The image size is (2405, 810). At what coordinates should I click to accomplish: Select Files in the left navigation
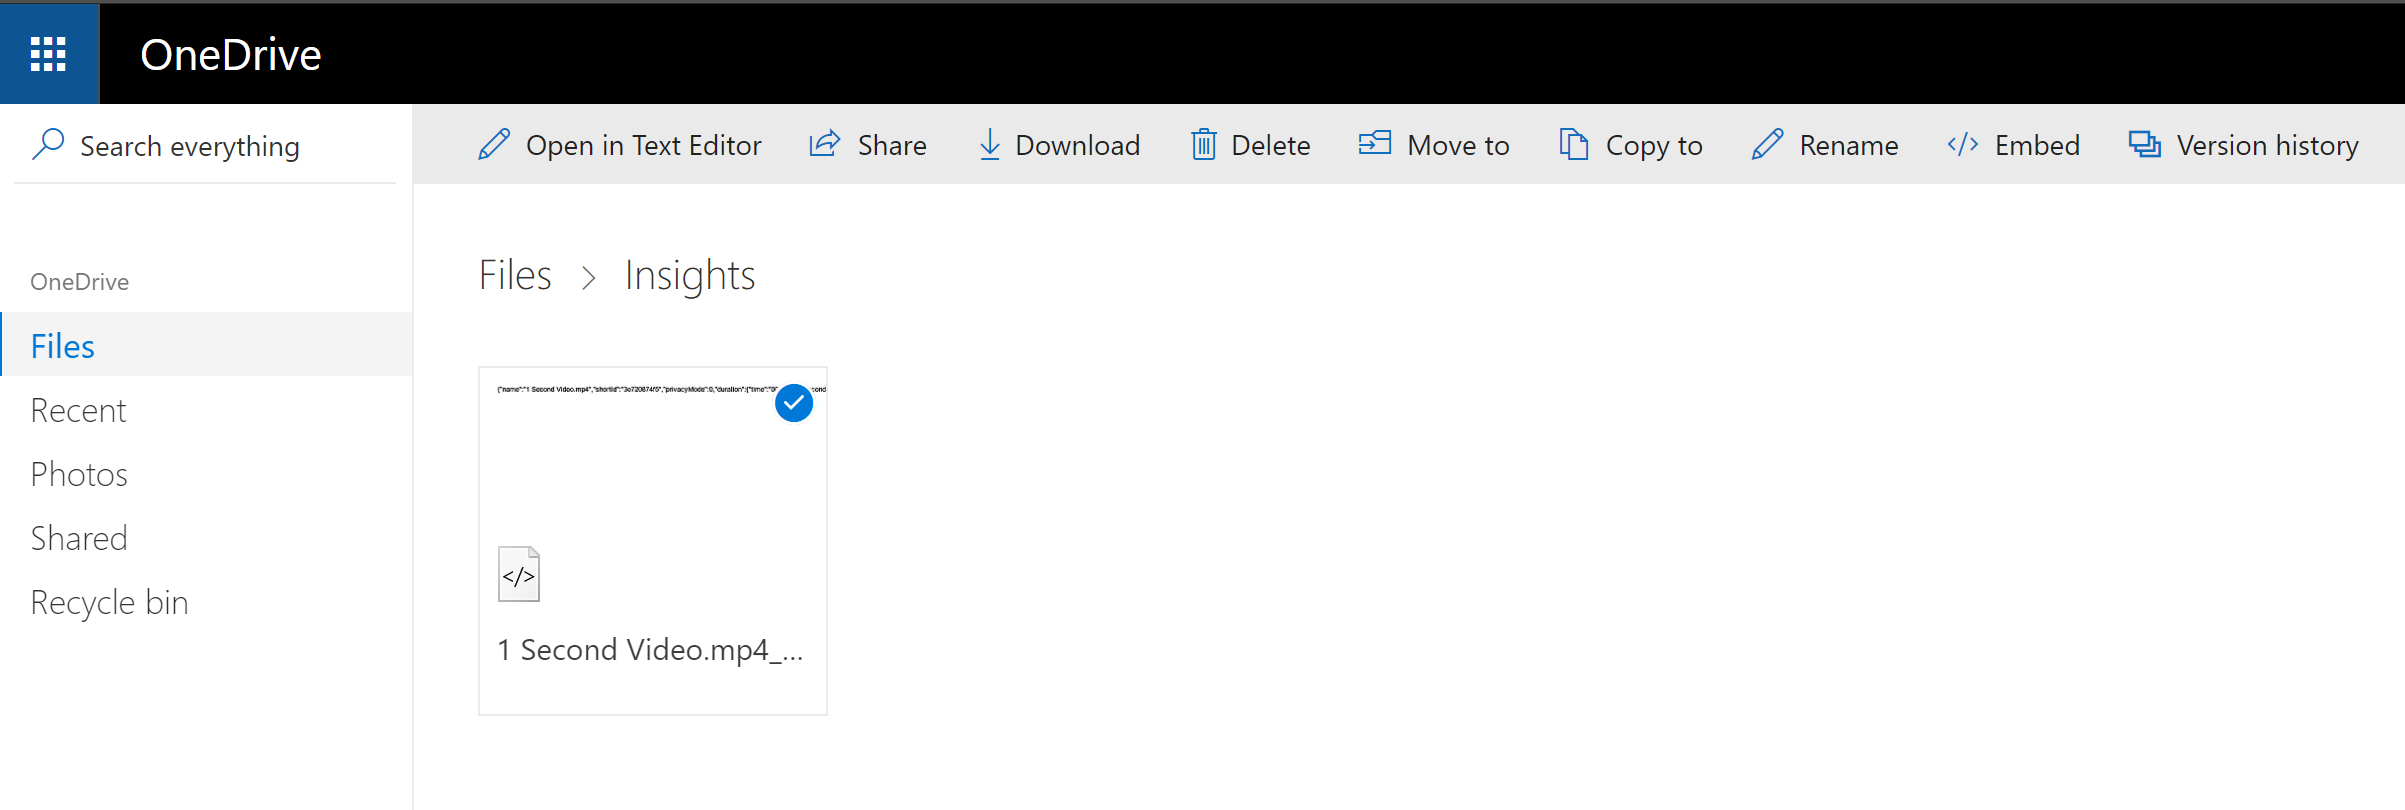pos(62,346)
